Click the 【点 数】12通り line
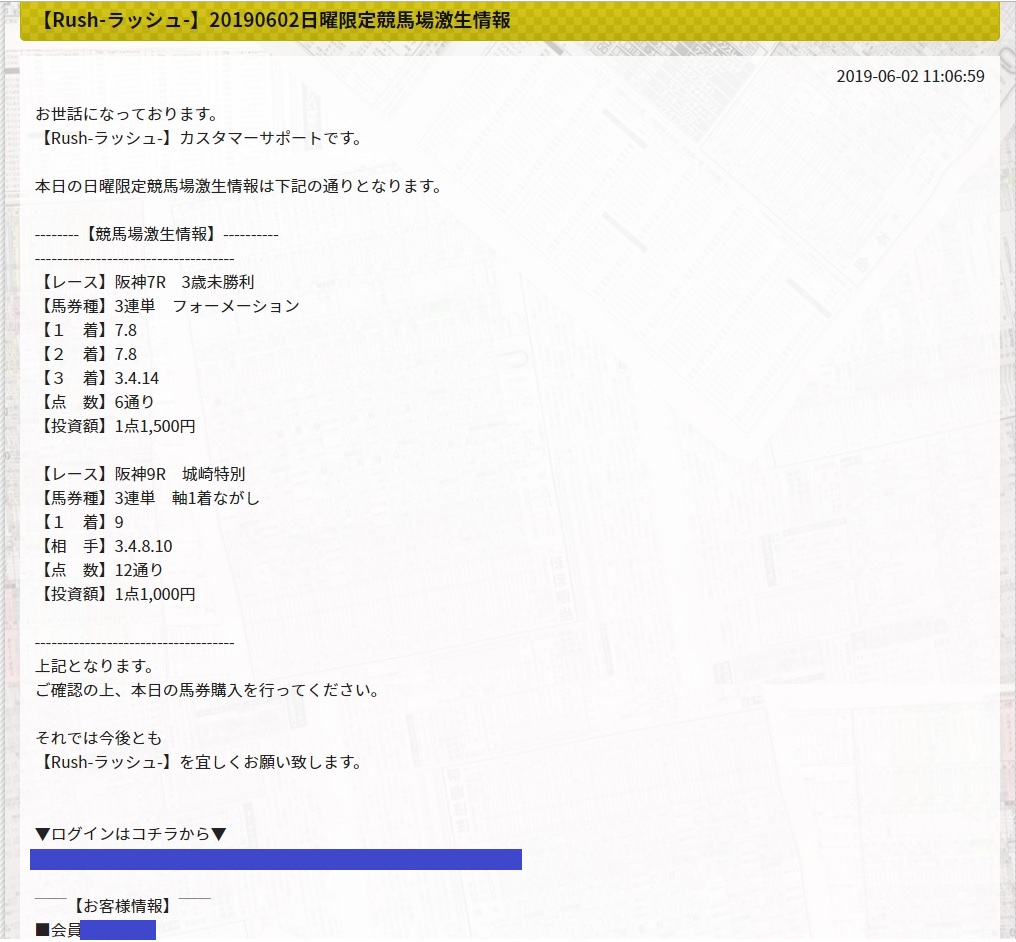Screen dimensions: 1016x942 tap(100, 570)
